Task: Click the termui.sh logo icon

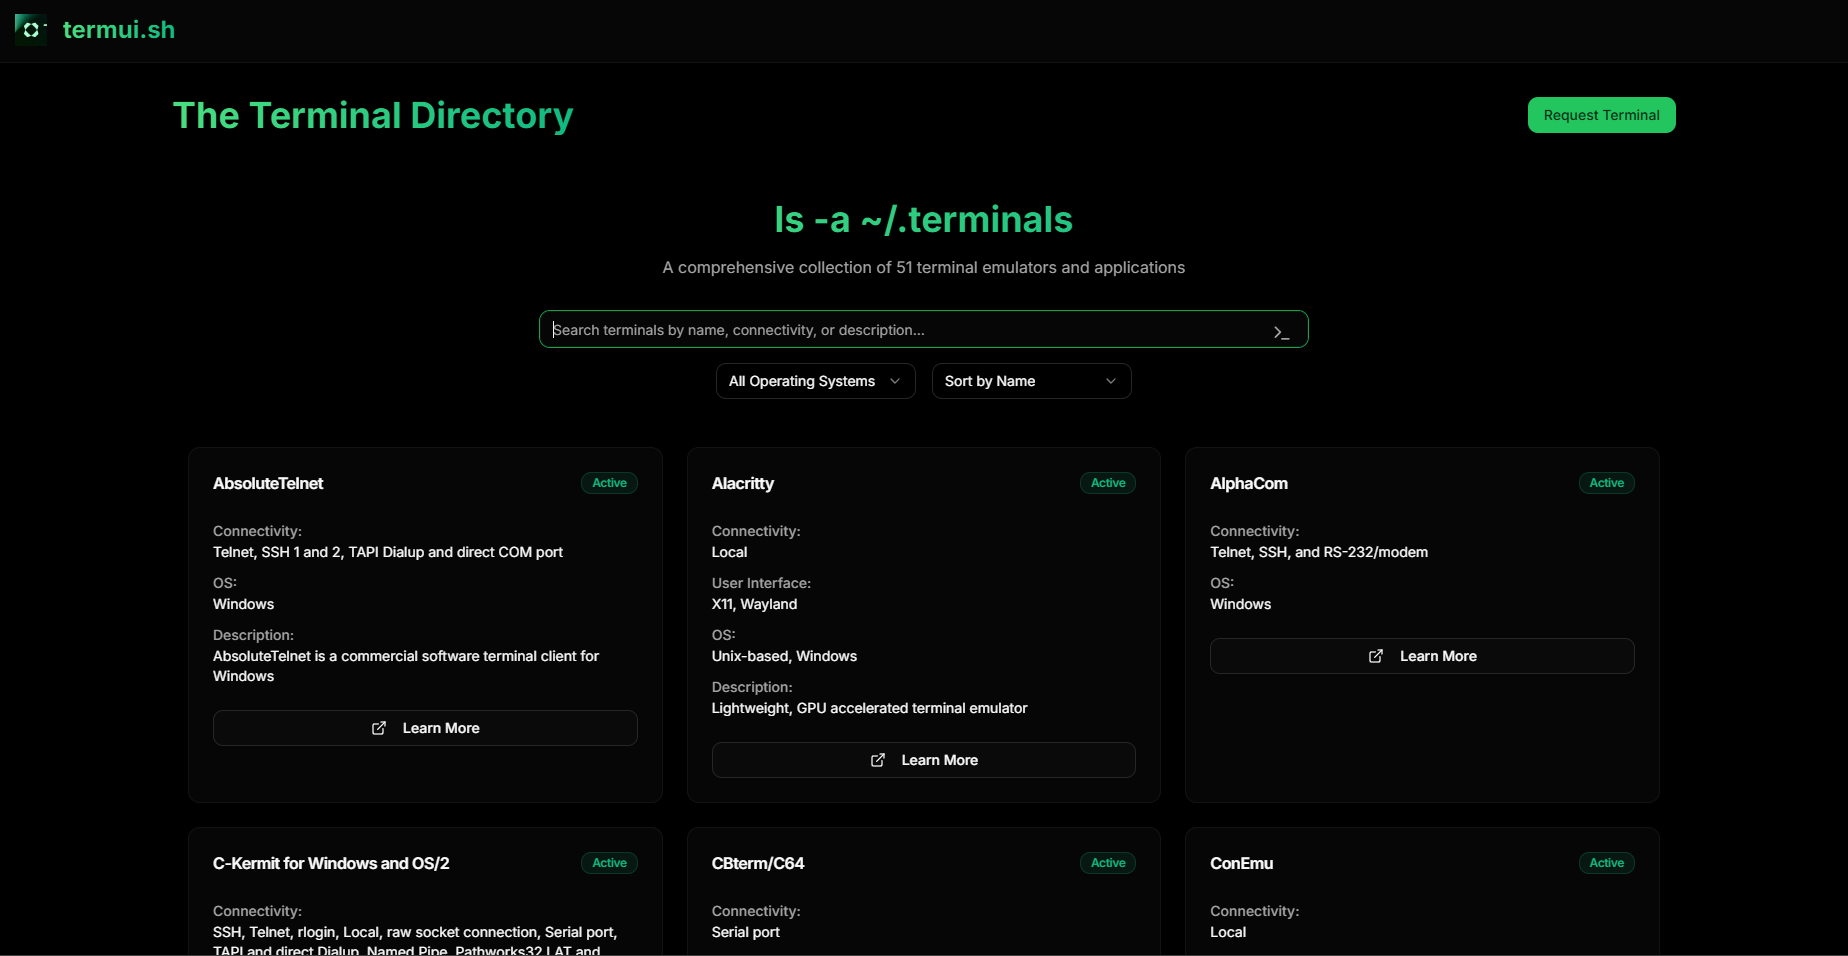Action: pyautogui.click(x=30, y=29)
